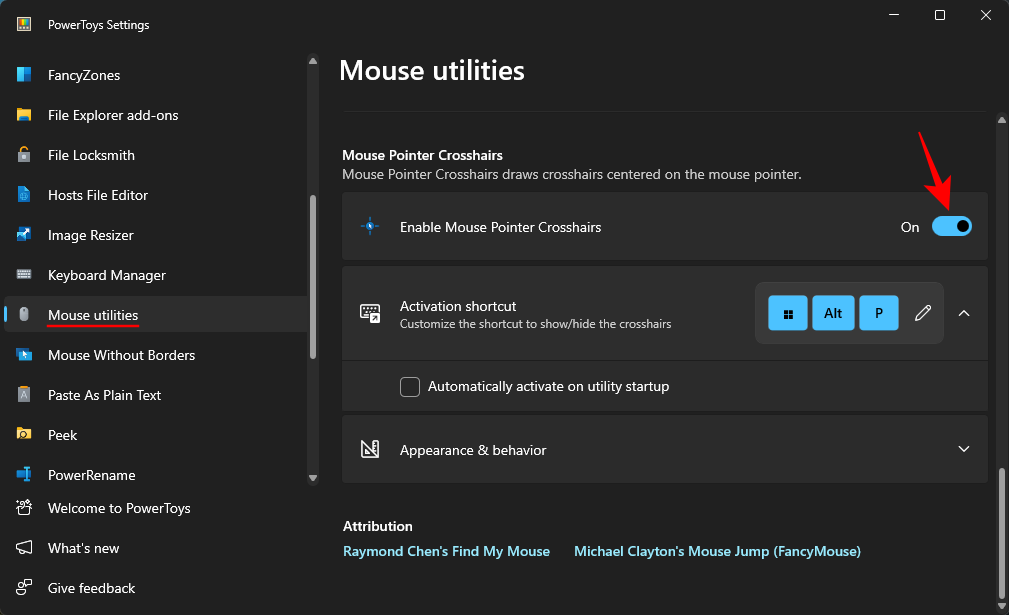Click the Hosts File Editor icon

click(x=24, y=194)
